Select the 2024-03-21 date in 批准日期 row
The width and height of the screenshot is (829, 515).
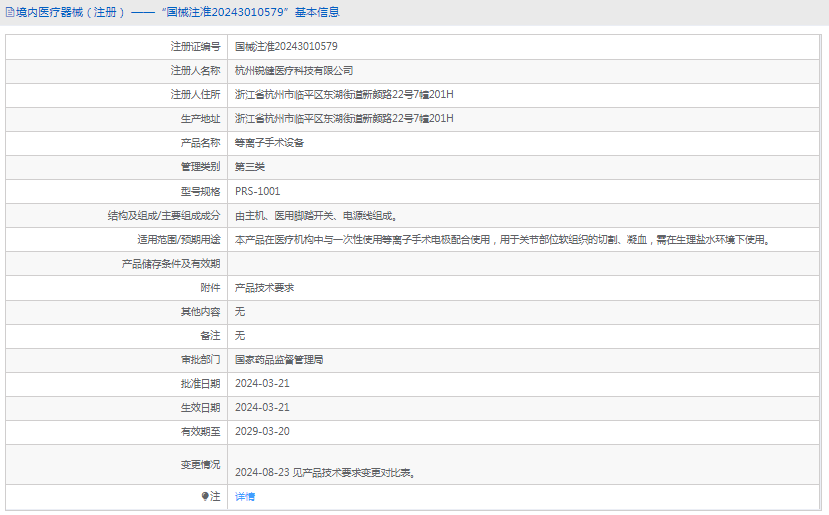click(x=262, y=384)
